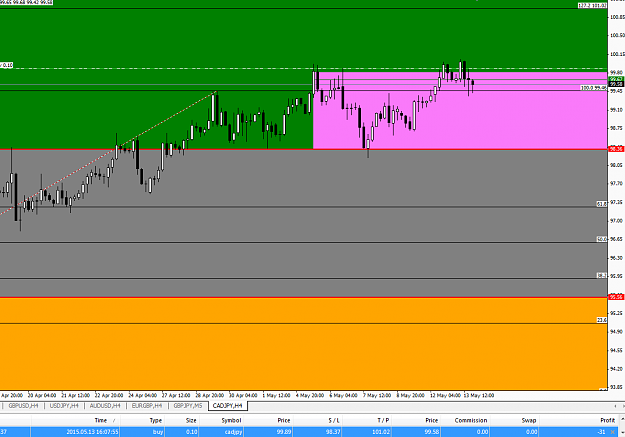Click the 0.10 lot size cell
This screenshot has height=437, width=625.
pos(191,432)
